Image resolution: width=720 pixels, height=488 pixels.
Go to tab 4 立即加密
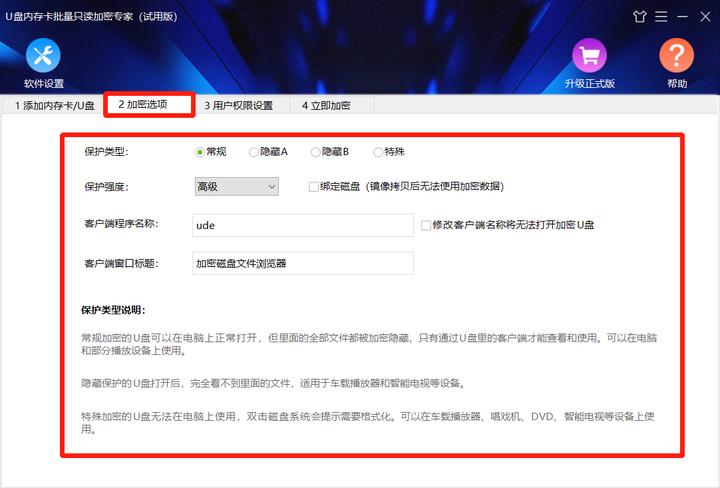point(326,106)
